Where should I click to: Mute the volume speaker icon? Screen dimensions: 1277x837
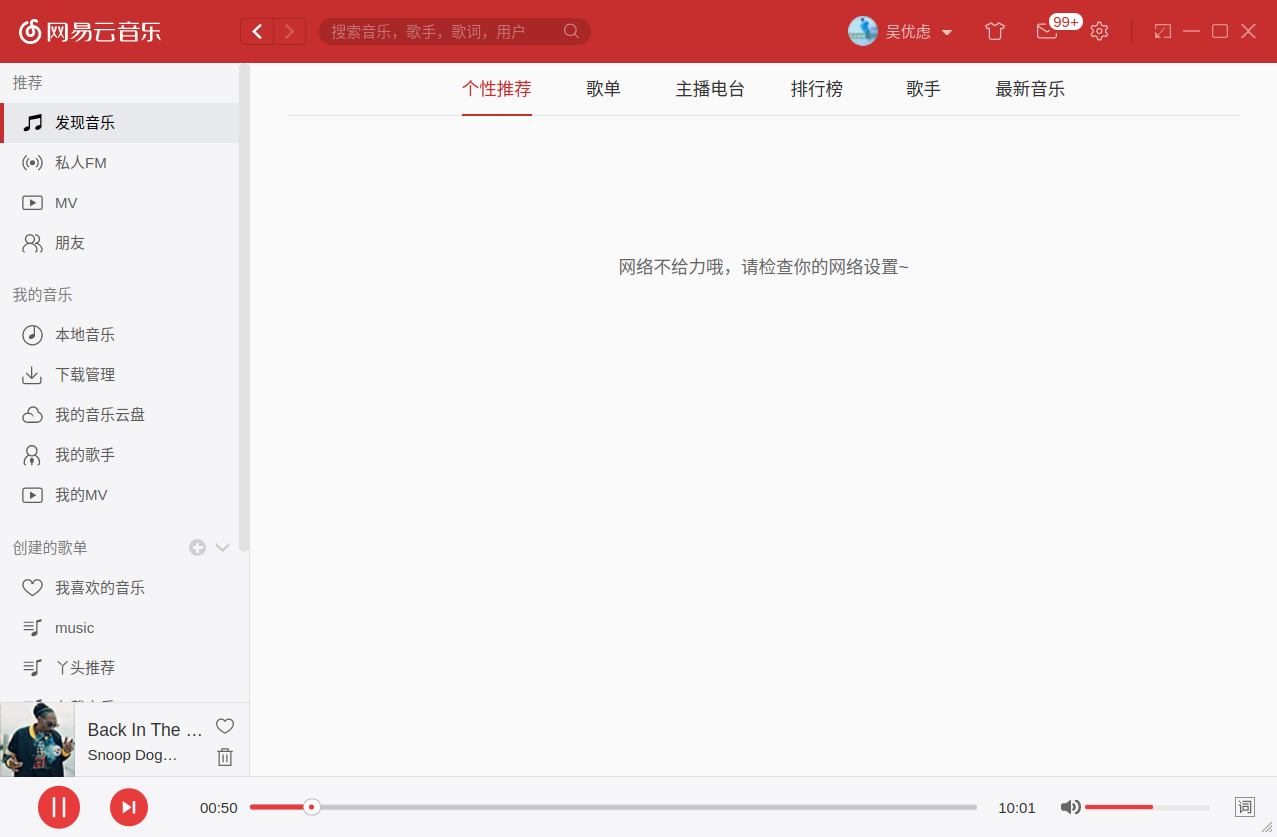(x=1070, y=807)
